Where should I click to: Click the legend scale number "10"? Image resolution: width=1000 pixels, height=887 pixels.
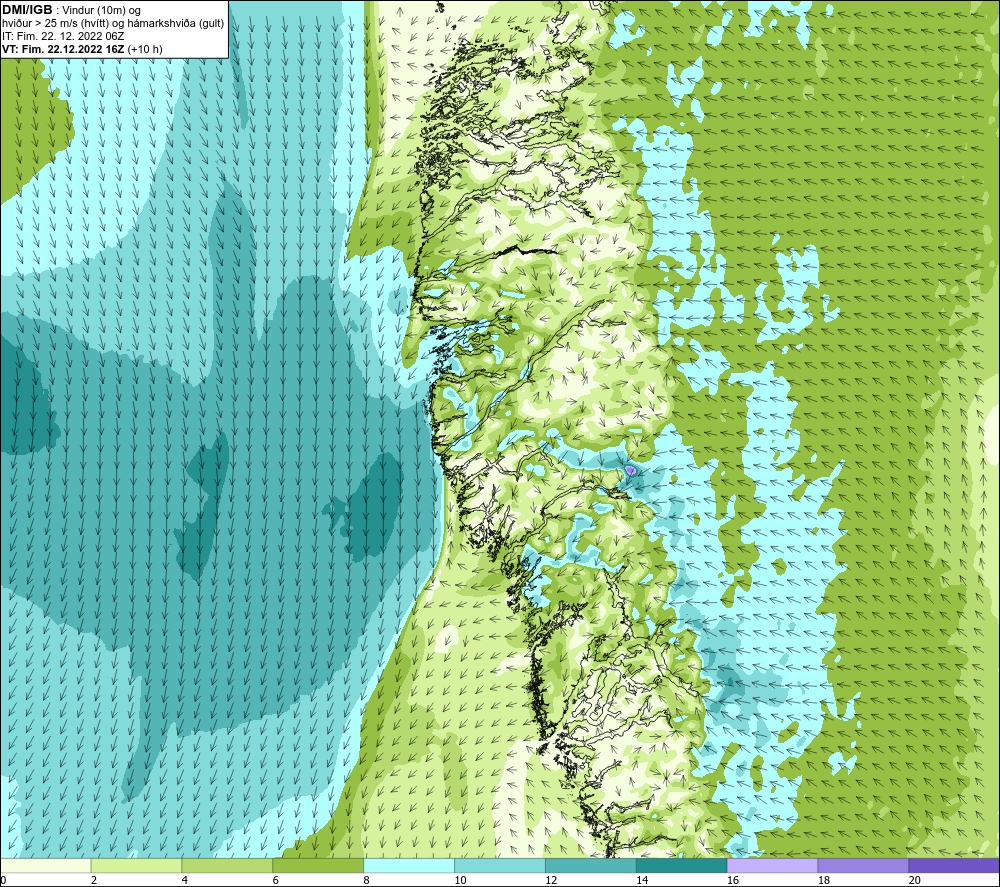click(460, 880)
